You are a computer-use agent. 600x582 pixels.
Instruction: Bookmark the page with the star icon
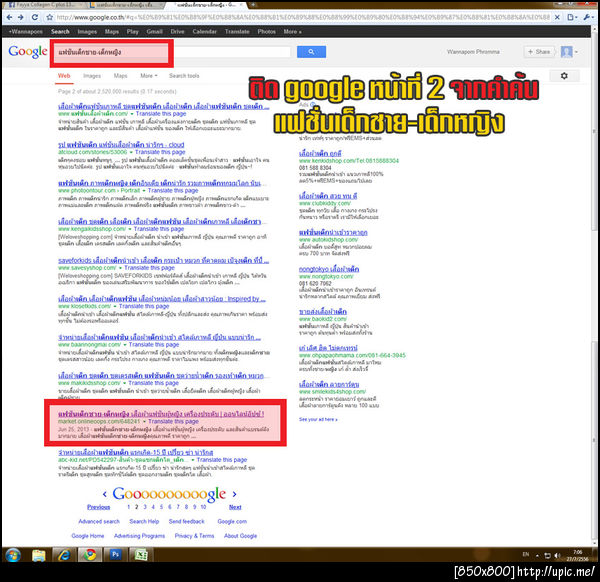coord(49,17)
